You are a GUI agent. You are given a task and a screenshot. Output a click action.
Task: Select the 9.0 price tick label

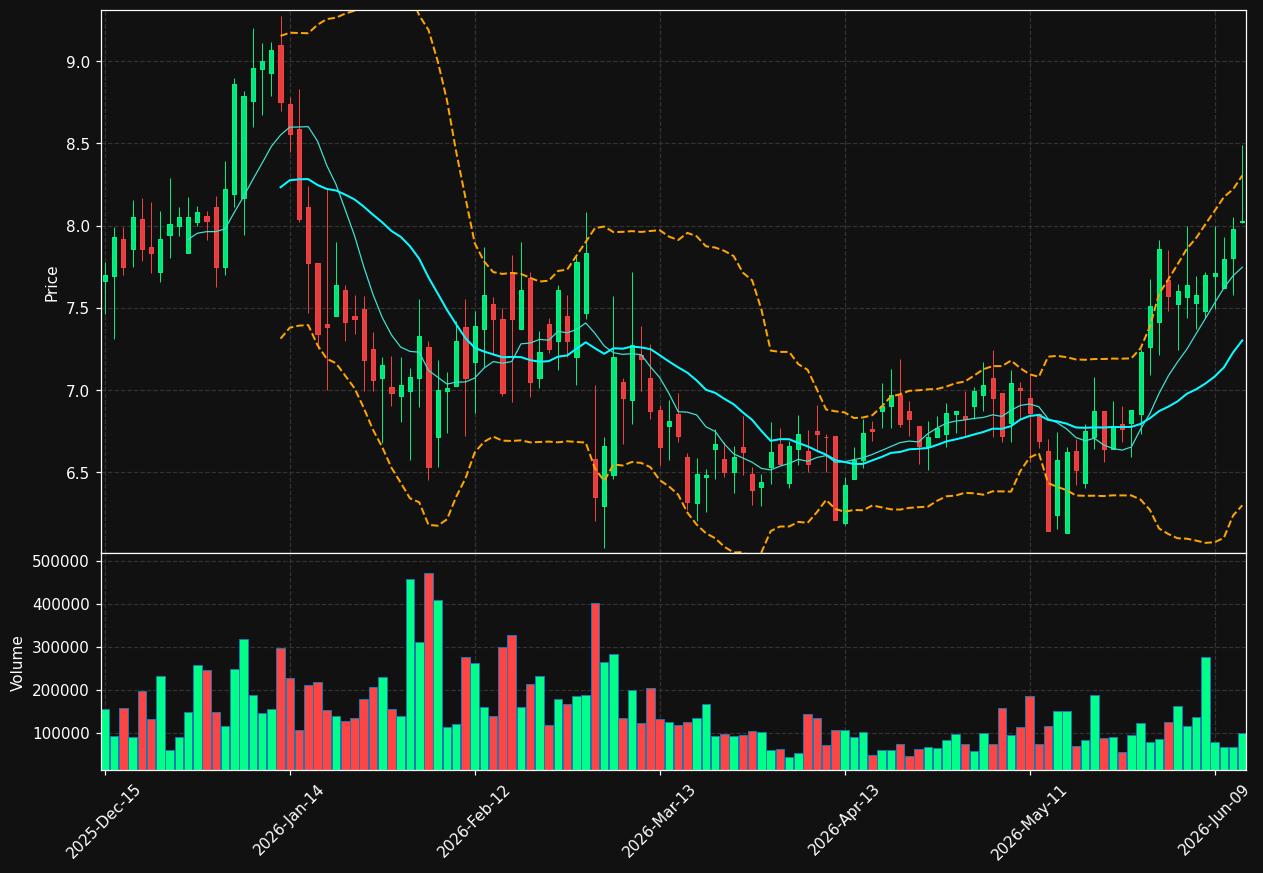tap(78, 62)
